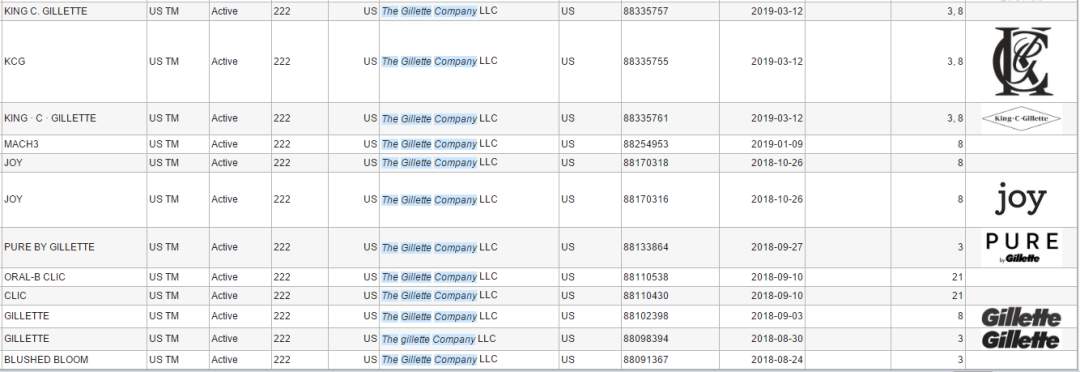Viewport: 1080px width, 372px height.
Task: Select the Active status in BLUSHED BLOOM row
Action: point(225,360)
